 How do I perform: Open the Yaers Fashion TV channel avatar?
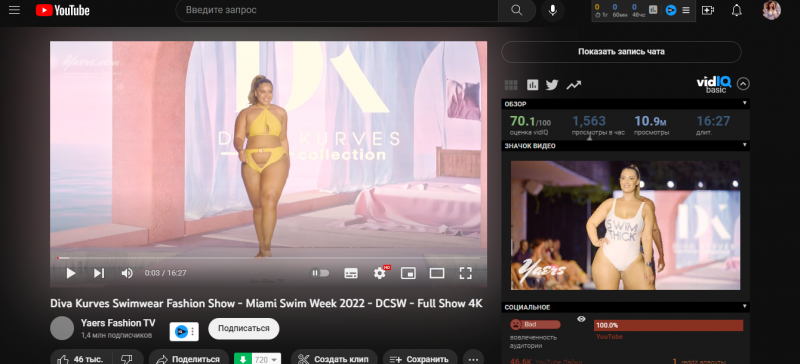[62, 328]
